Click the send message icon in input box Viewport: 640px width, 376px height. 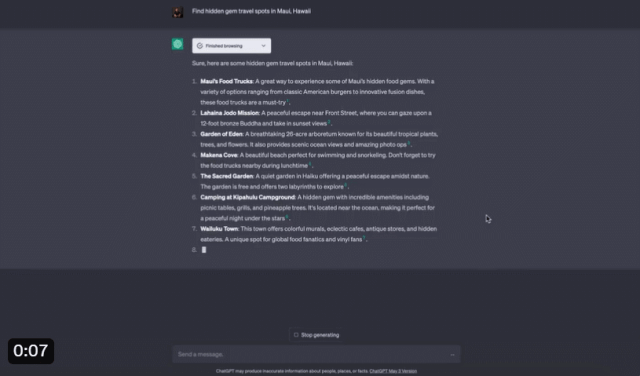pyautogui.click(x=452, y=355)
